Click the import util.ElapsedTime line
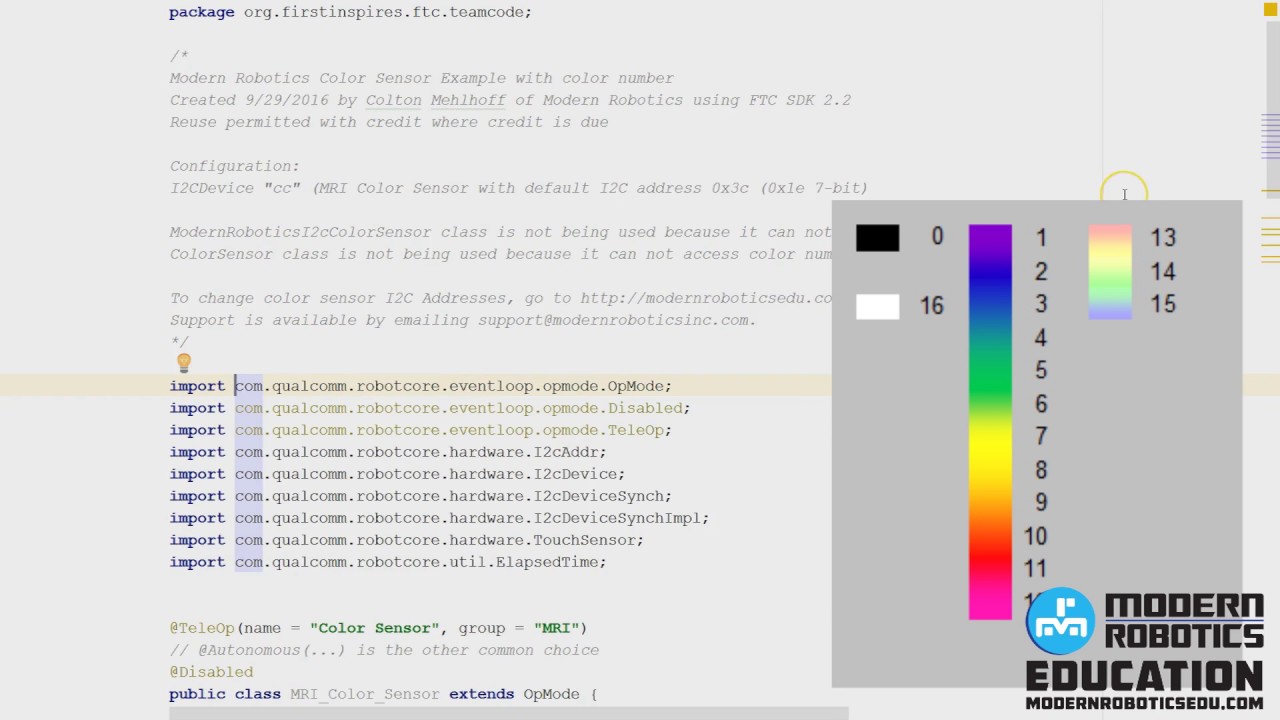This screenshot has width=1280, height=720. coord(388,562)
